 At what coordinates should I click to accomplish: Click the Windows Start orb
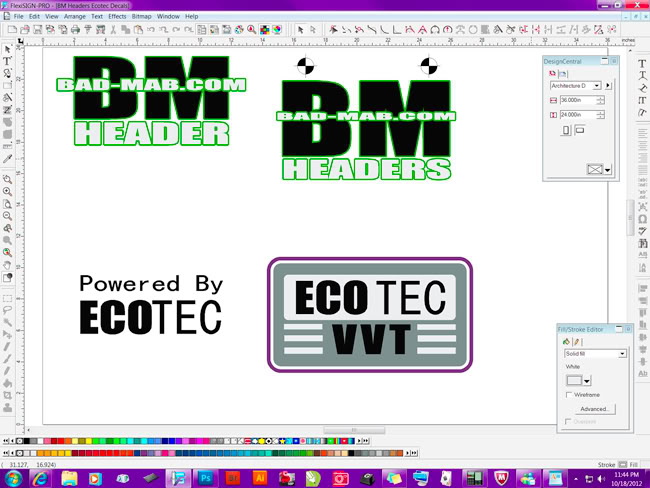pos(13,478)
